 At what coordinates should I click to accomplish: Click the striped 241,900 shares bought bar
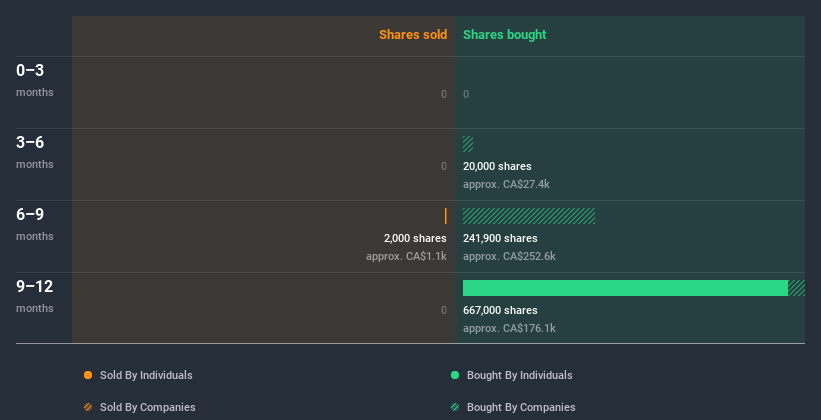click(529, 216)
